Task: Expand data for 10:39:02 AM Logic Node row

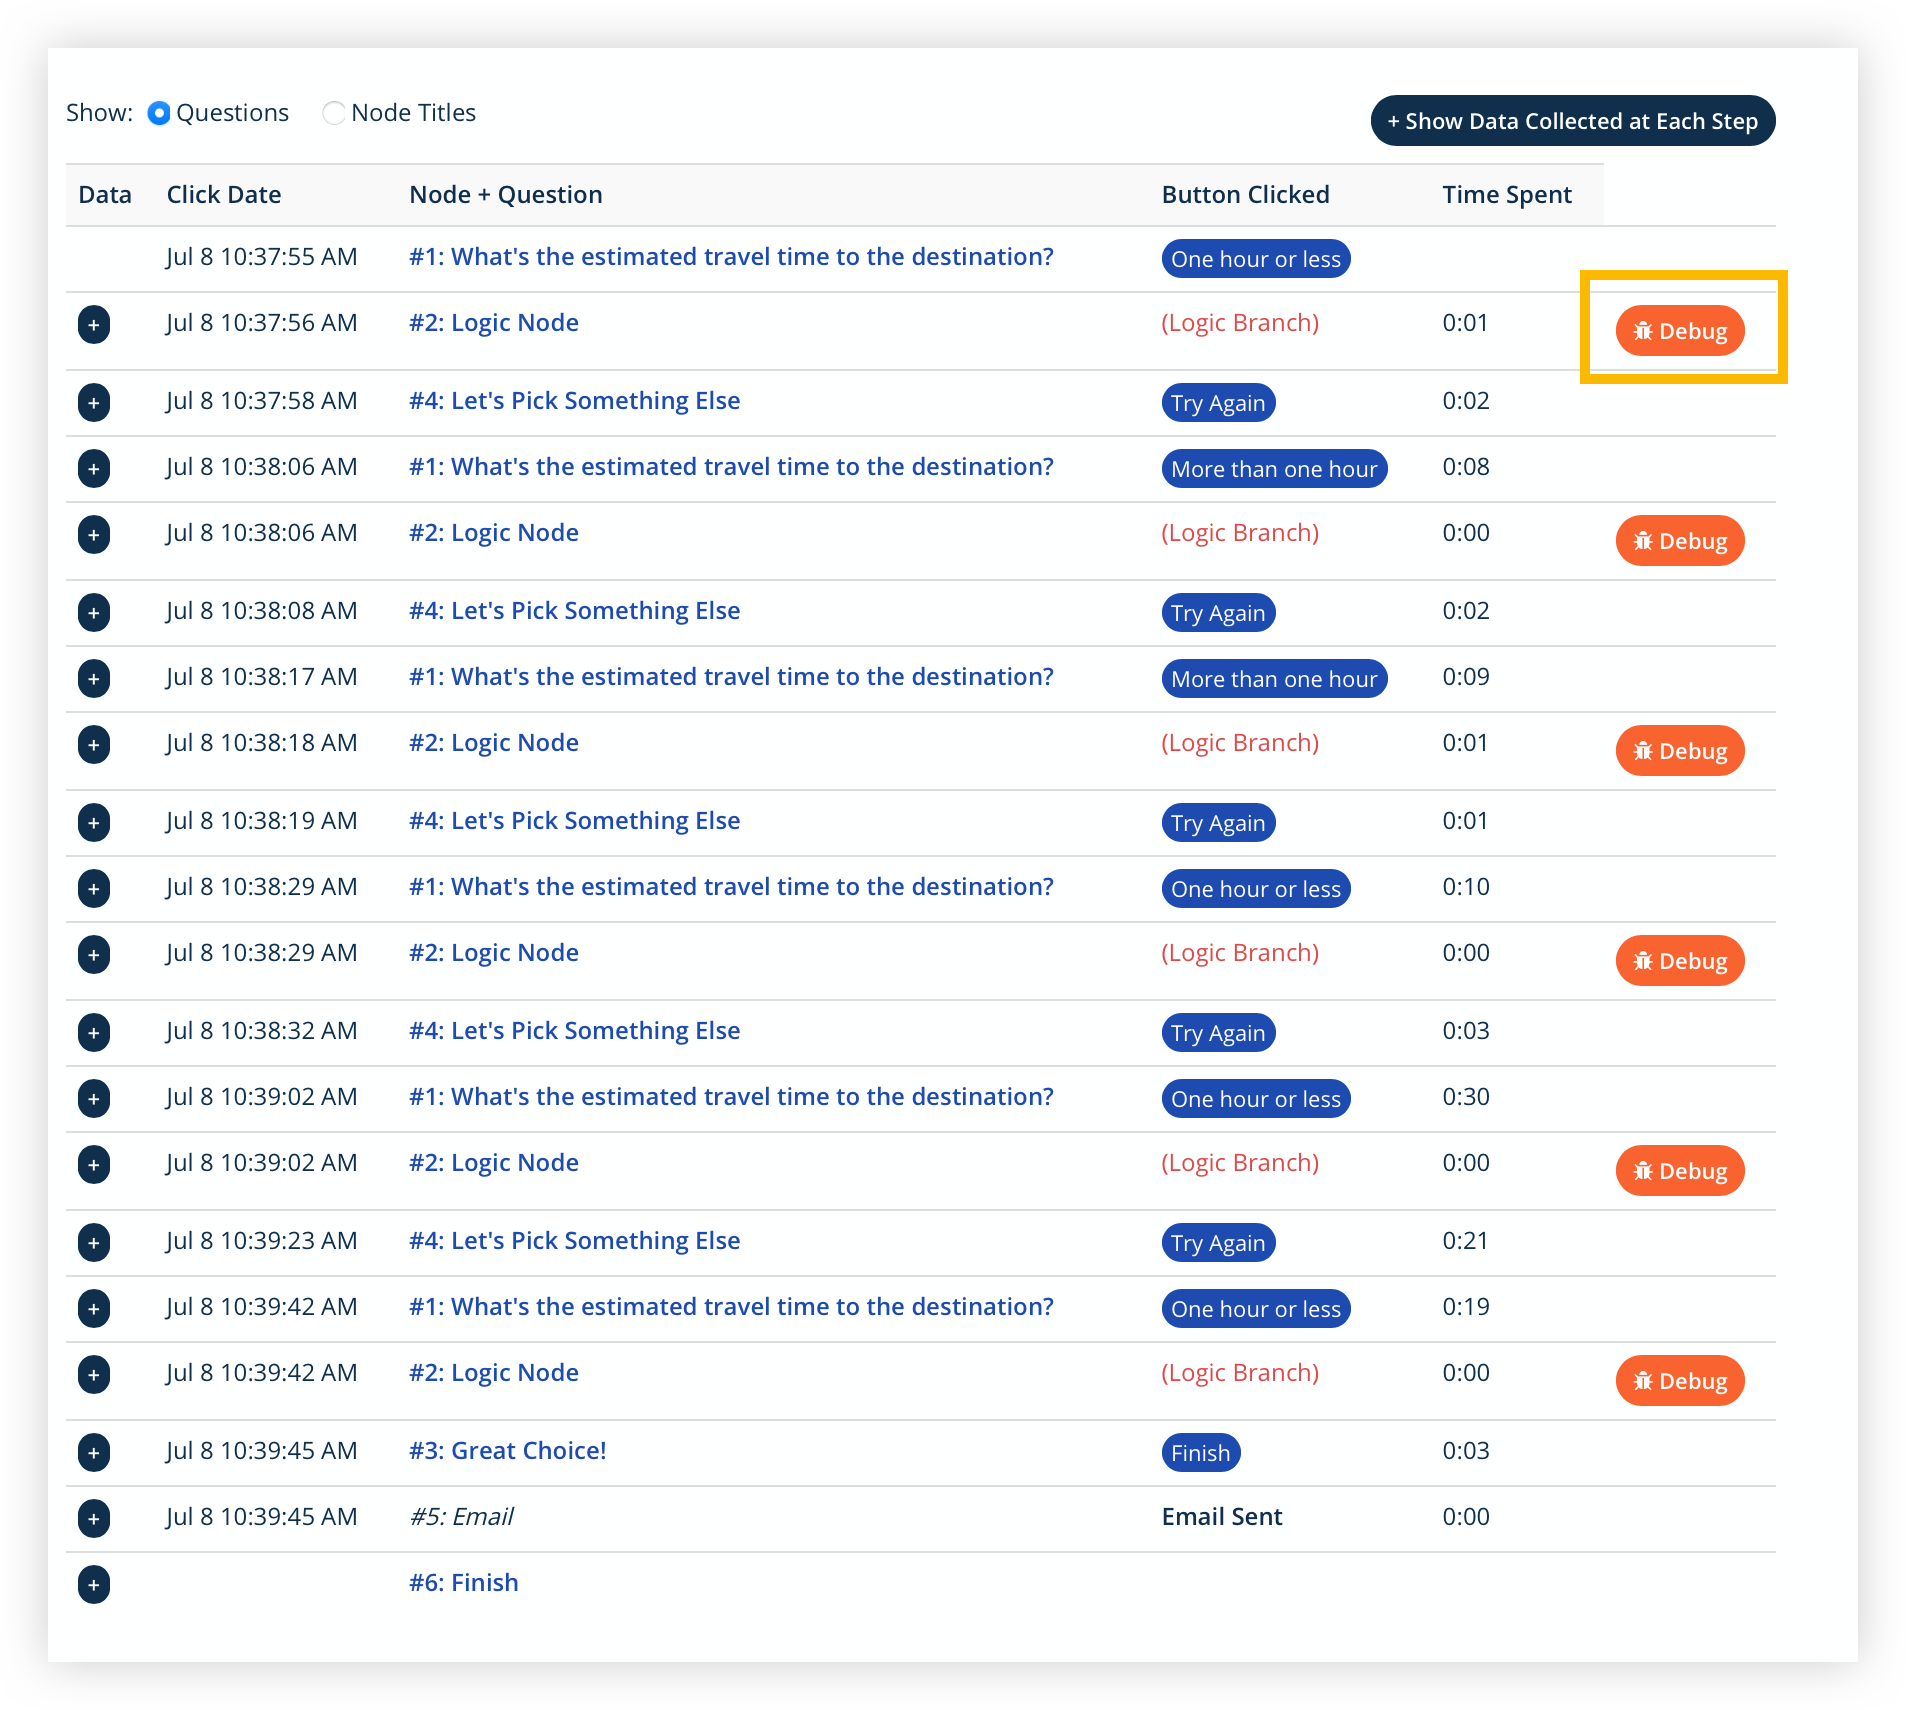Action: click(94, 1164)
